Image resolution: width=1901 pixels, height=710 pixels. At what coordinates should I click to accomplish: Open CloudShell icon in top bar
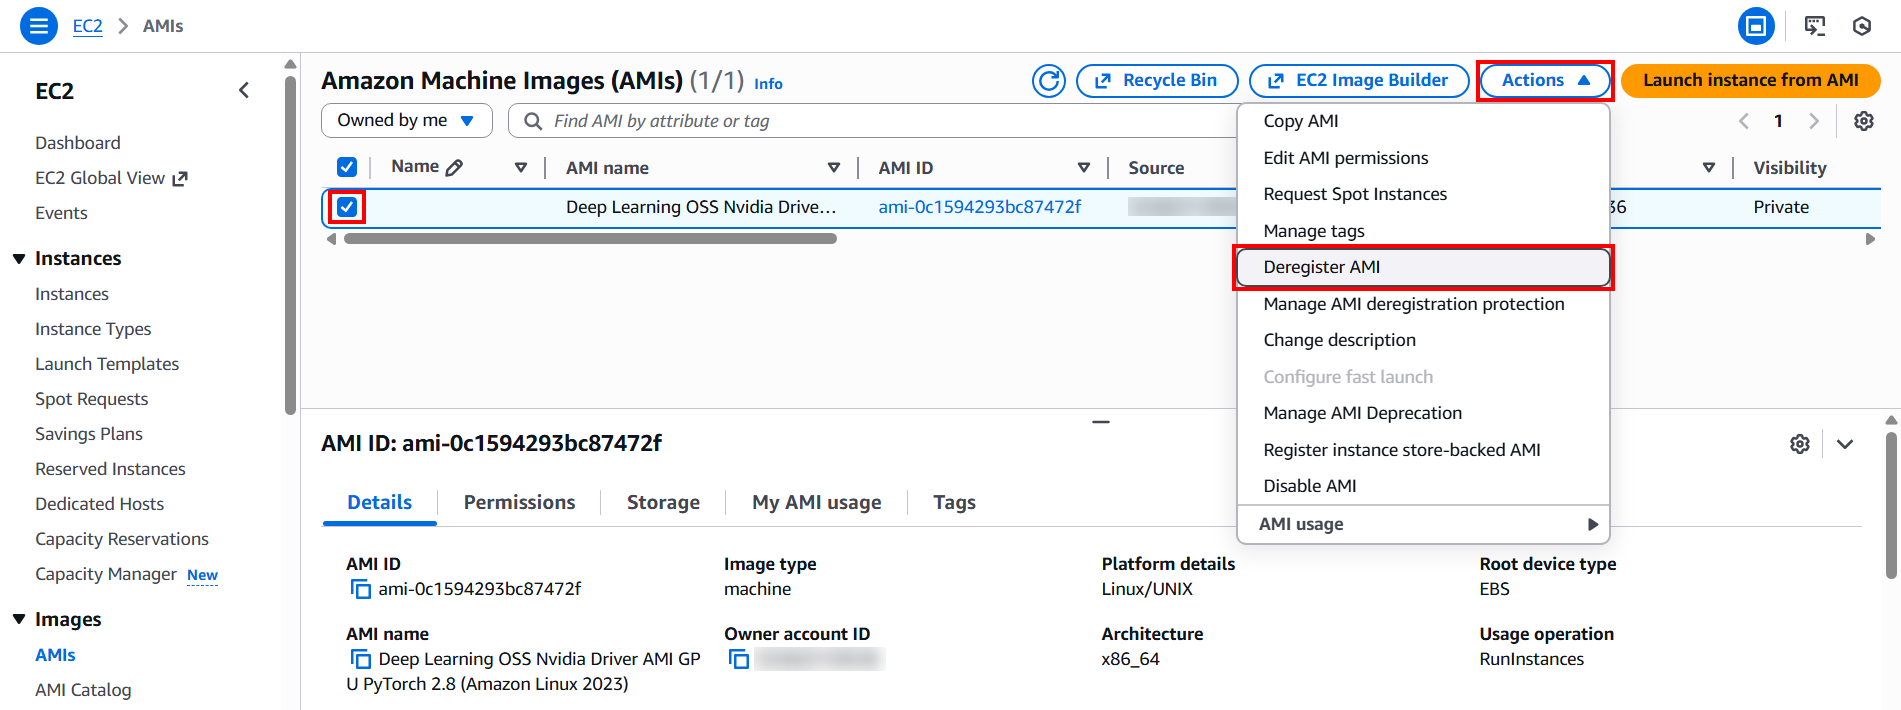point(1814,26)
